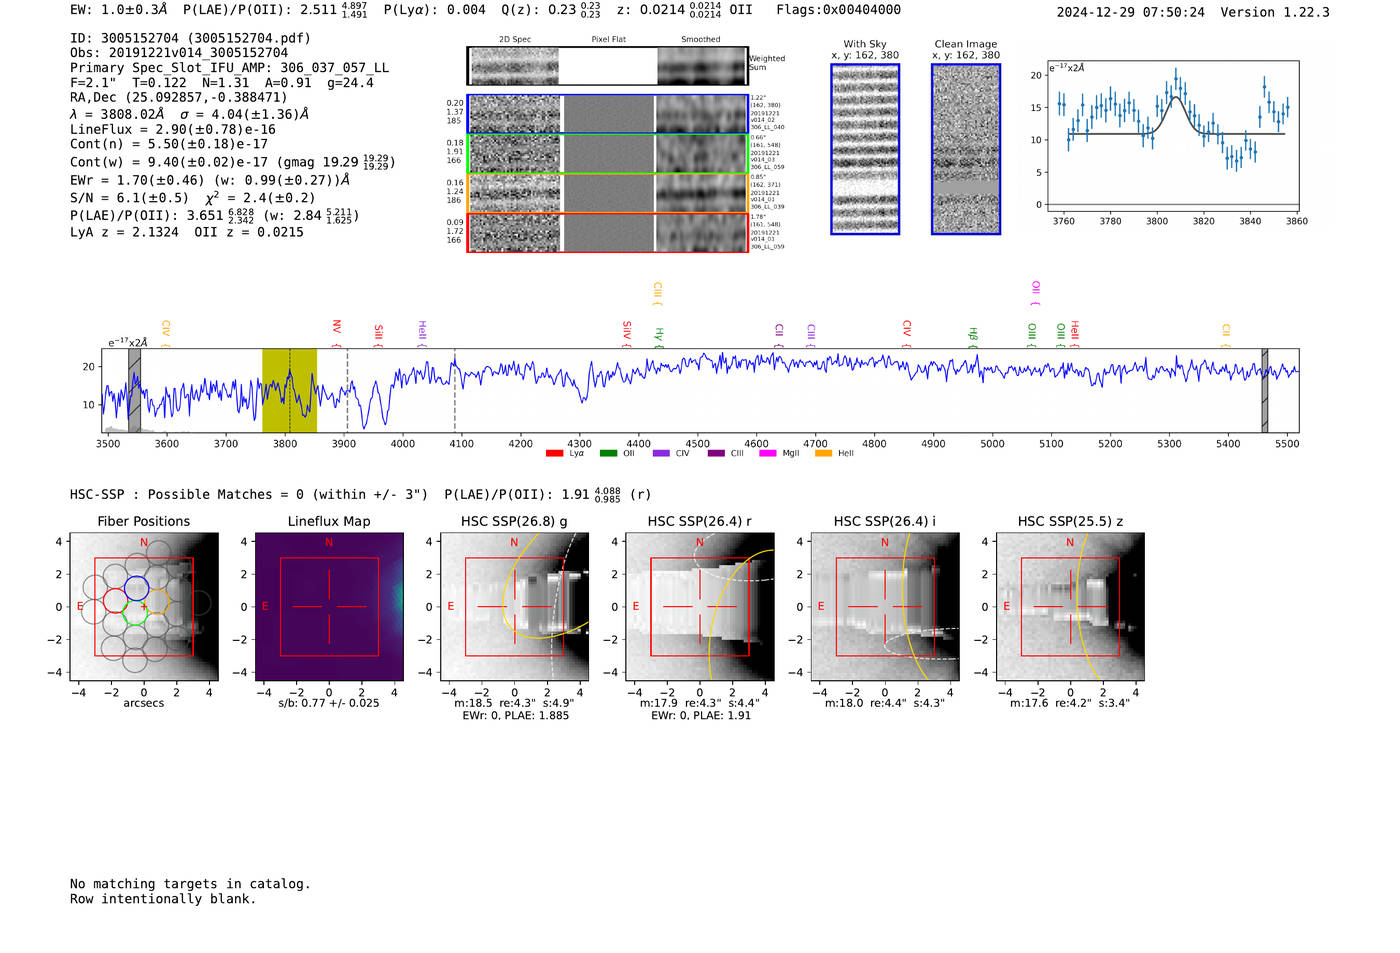Click the Version 1.22.3 text
Viewport: 1400px width, 953px height.
(1275, 12)
